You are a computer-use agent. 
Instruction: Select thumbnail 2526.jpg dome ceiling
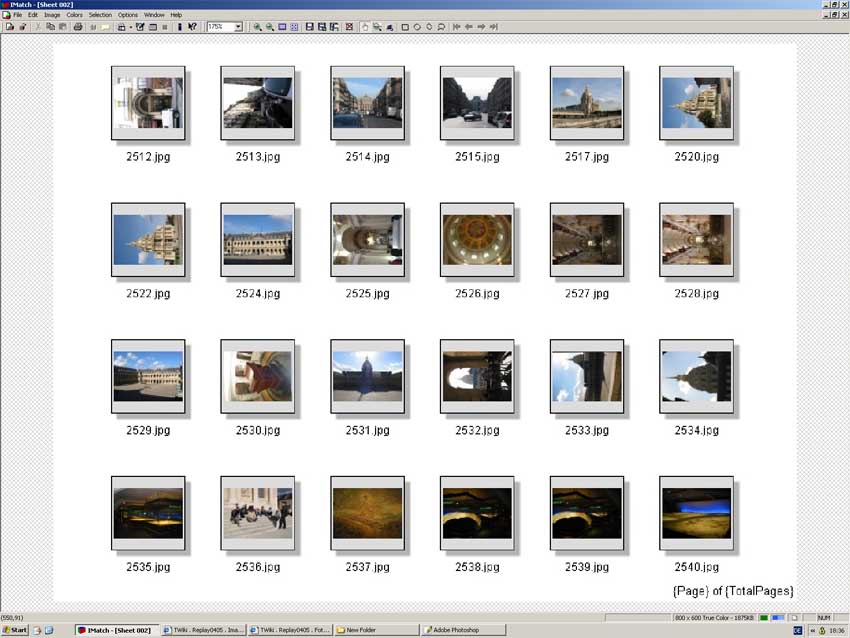click(477, 240)
